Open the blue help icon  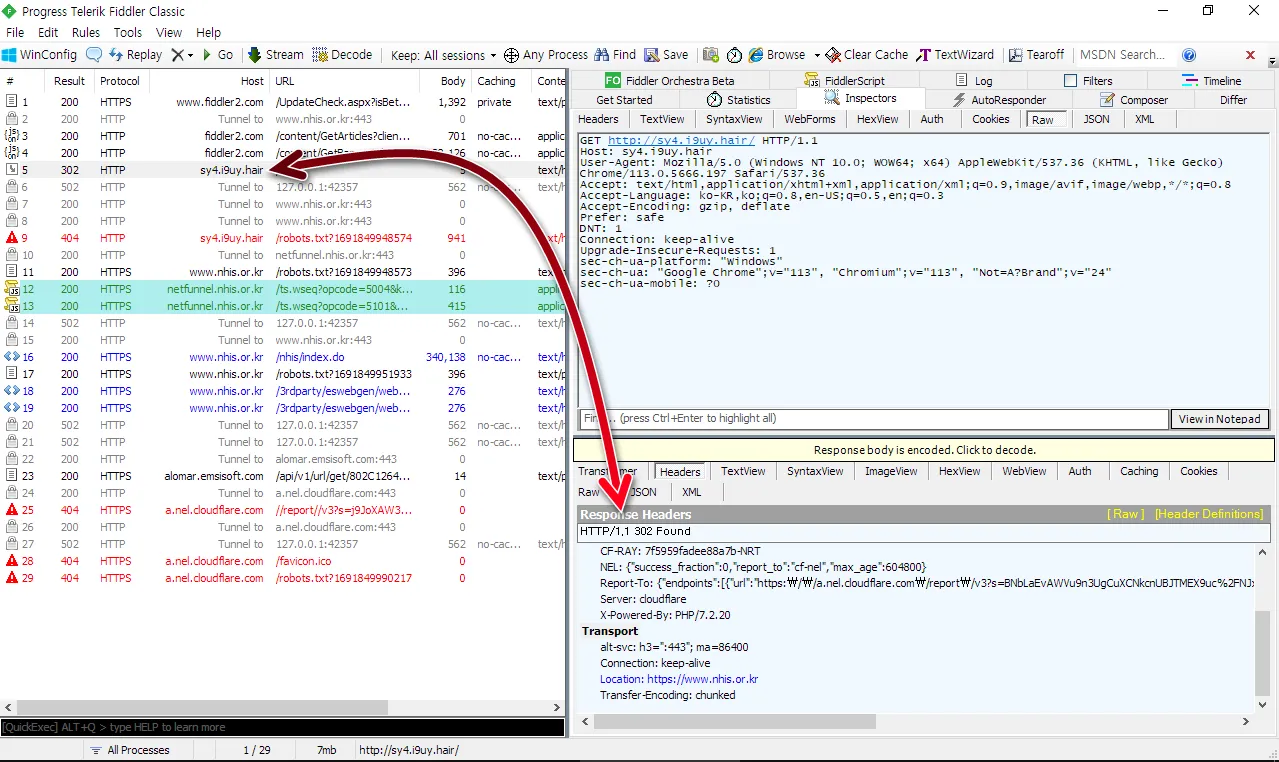[x=1189, y=55]
